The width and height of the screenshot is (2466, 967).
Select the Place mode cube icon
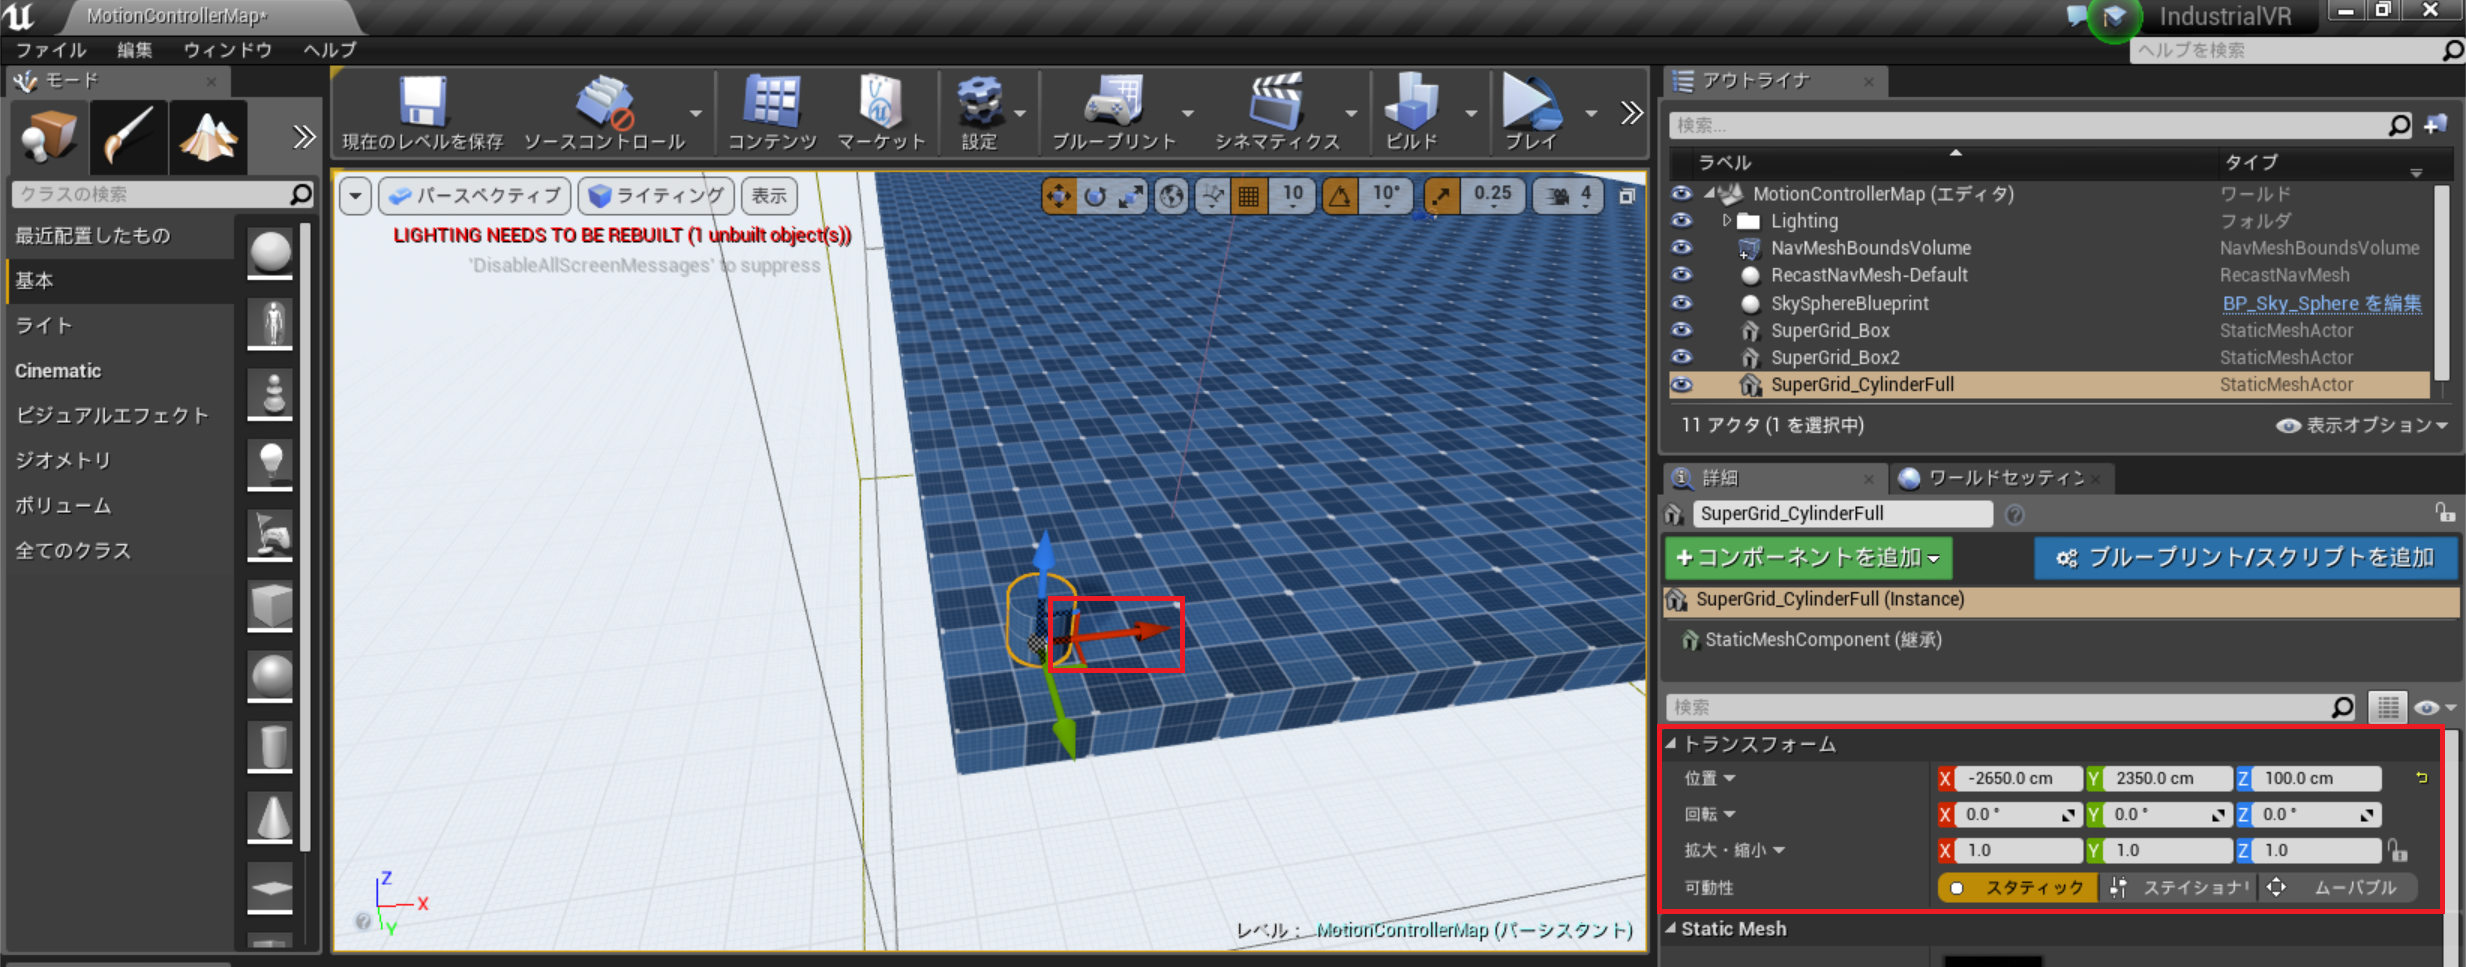pos(48,137)
